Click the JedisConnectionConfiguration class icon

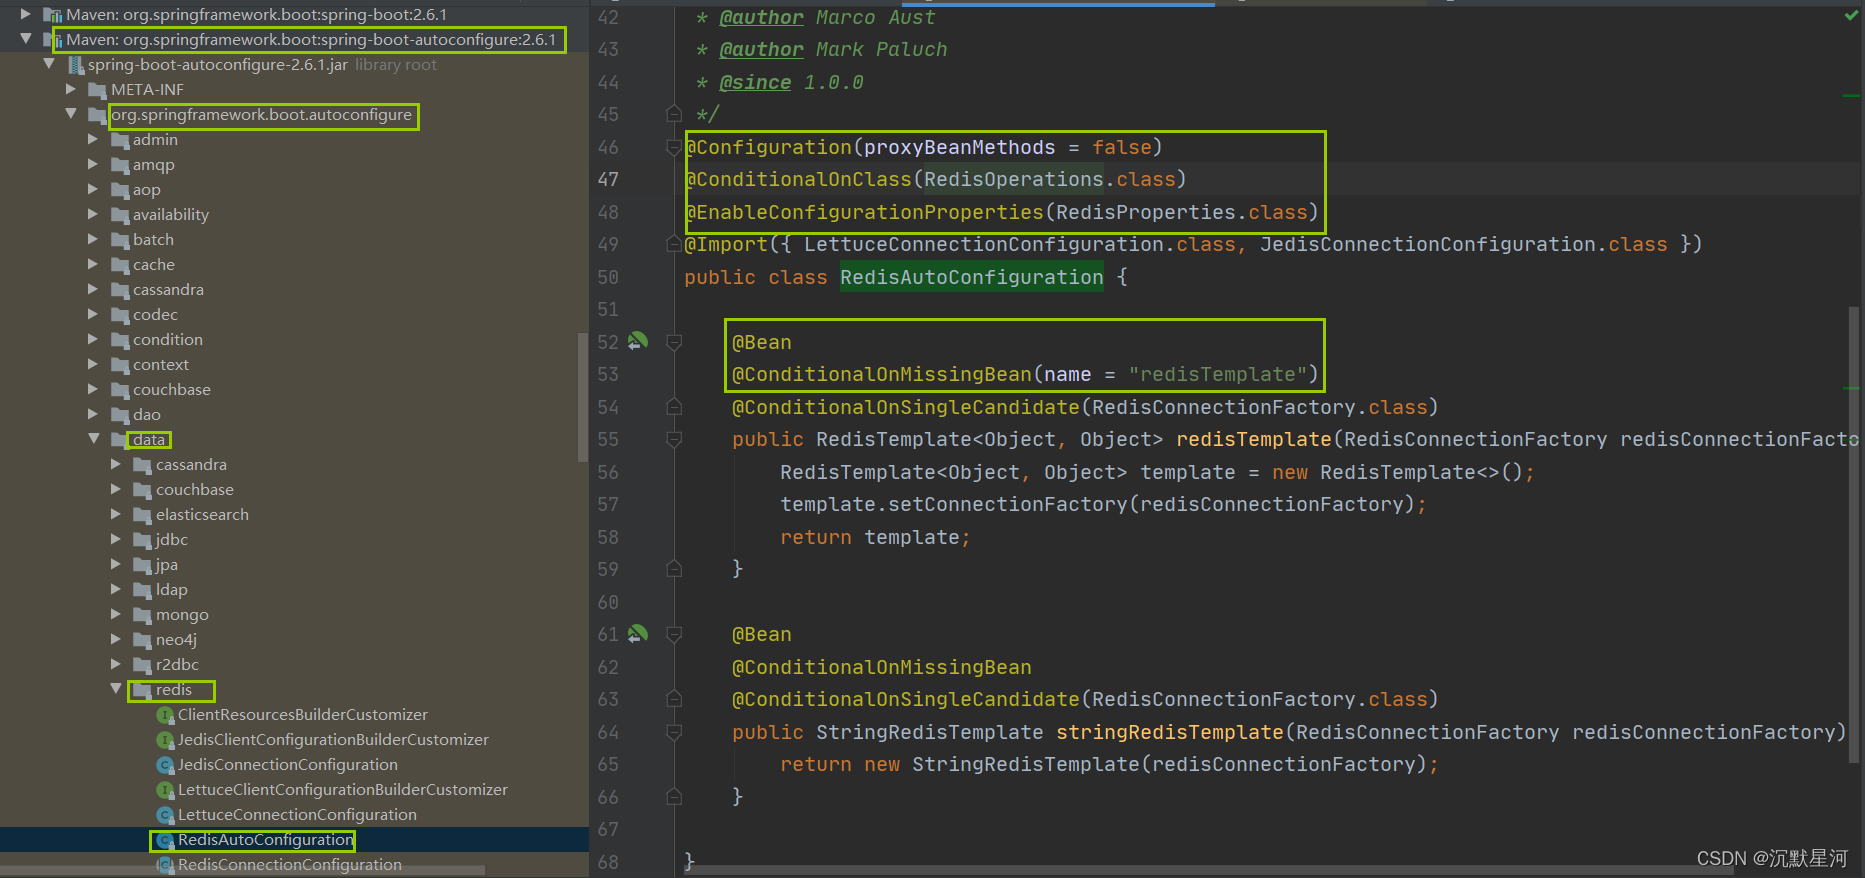click(x=166, y=765)
